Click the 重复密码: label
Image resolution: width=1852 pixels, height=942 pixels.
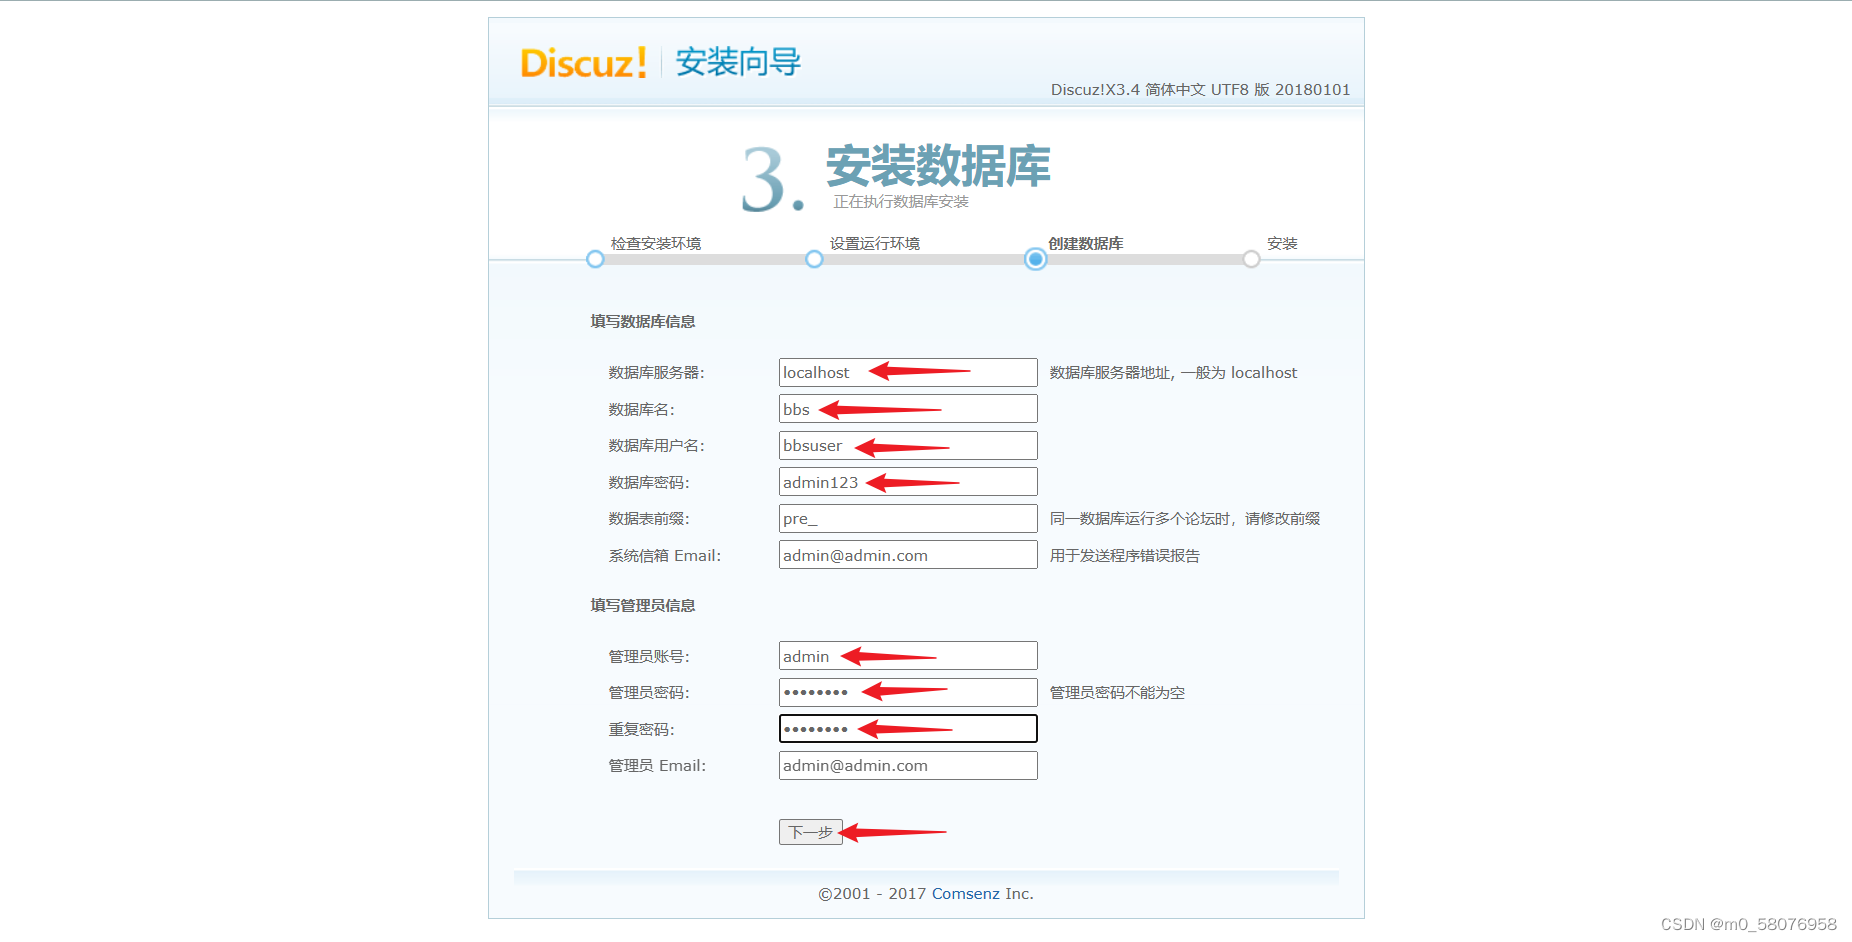pyautogui.click(x=641, y=729)
